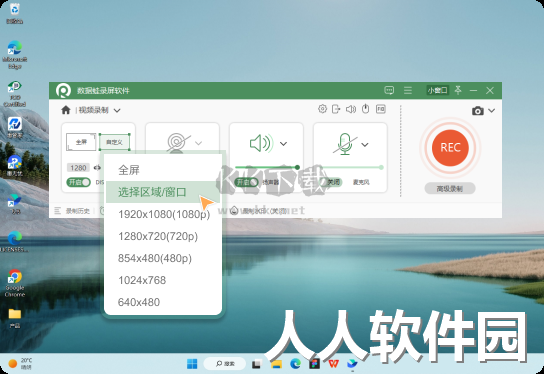
Task: Expand the screenshot camera dropdown arrow
Action: coord(492,111)
